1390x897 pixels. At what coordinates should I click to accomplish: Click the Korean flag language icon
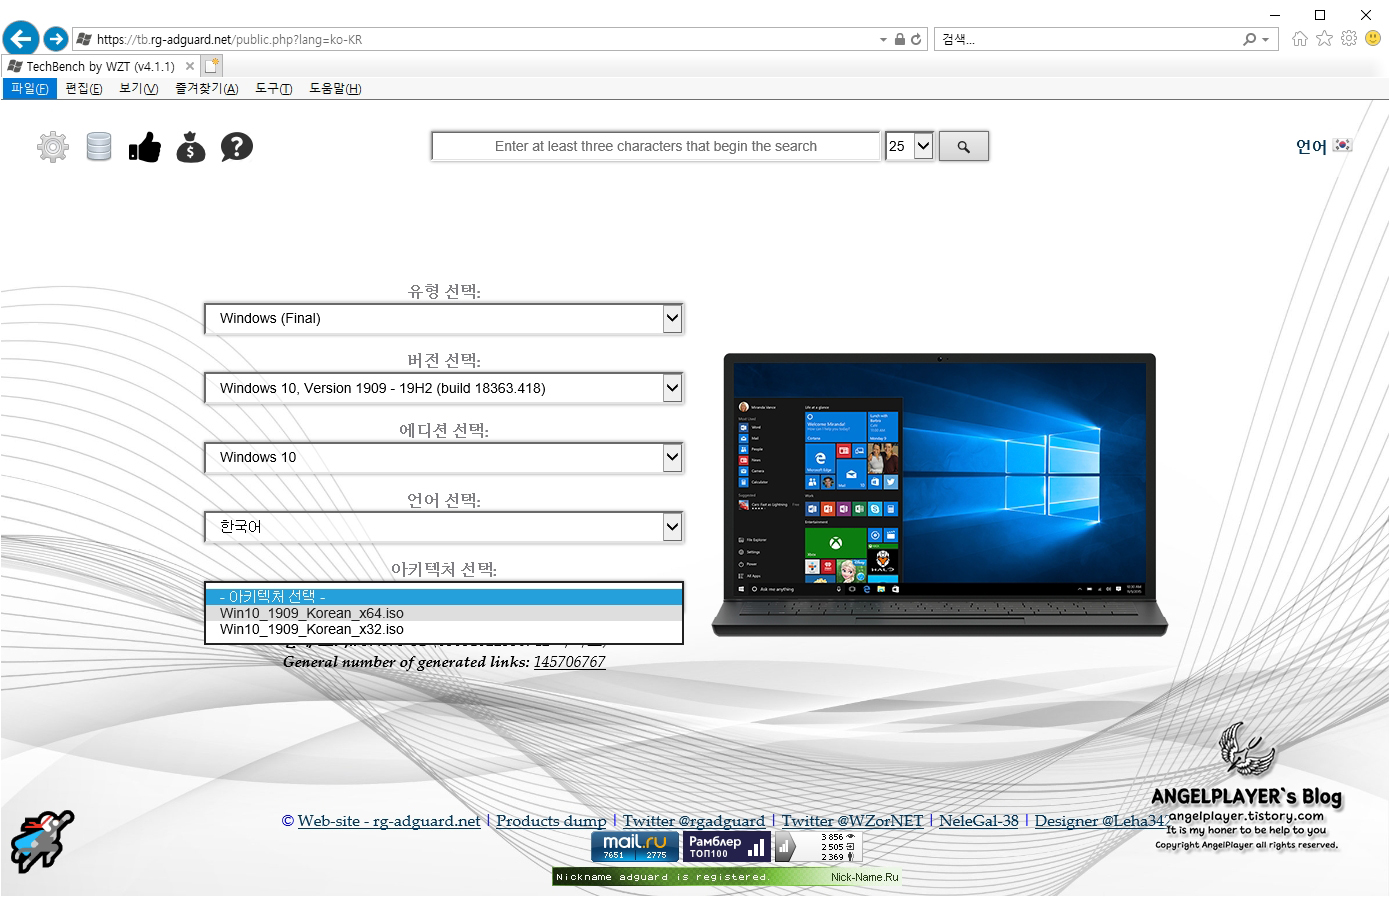coord(1342,145)
